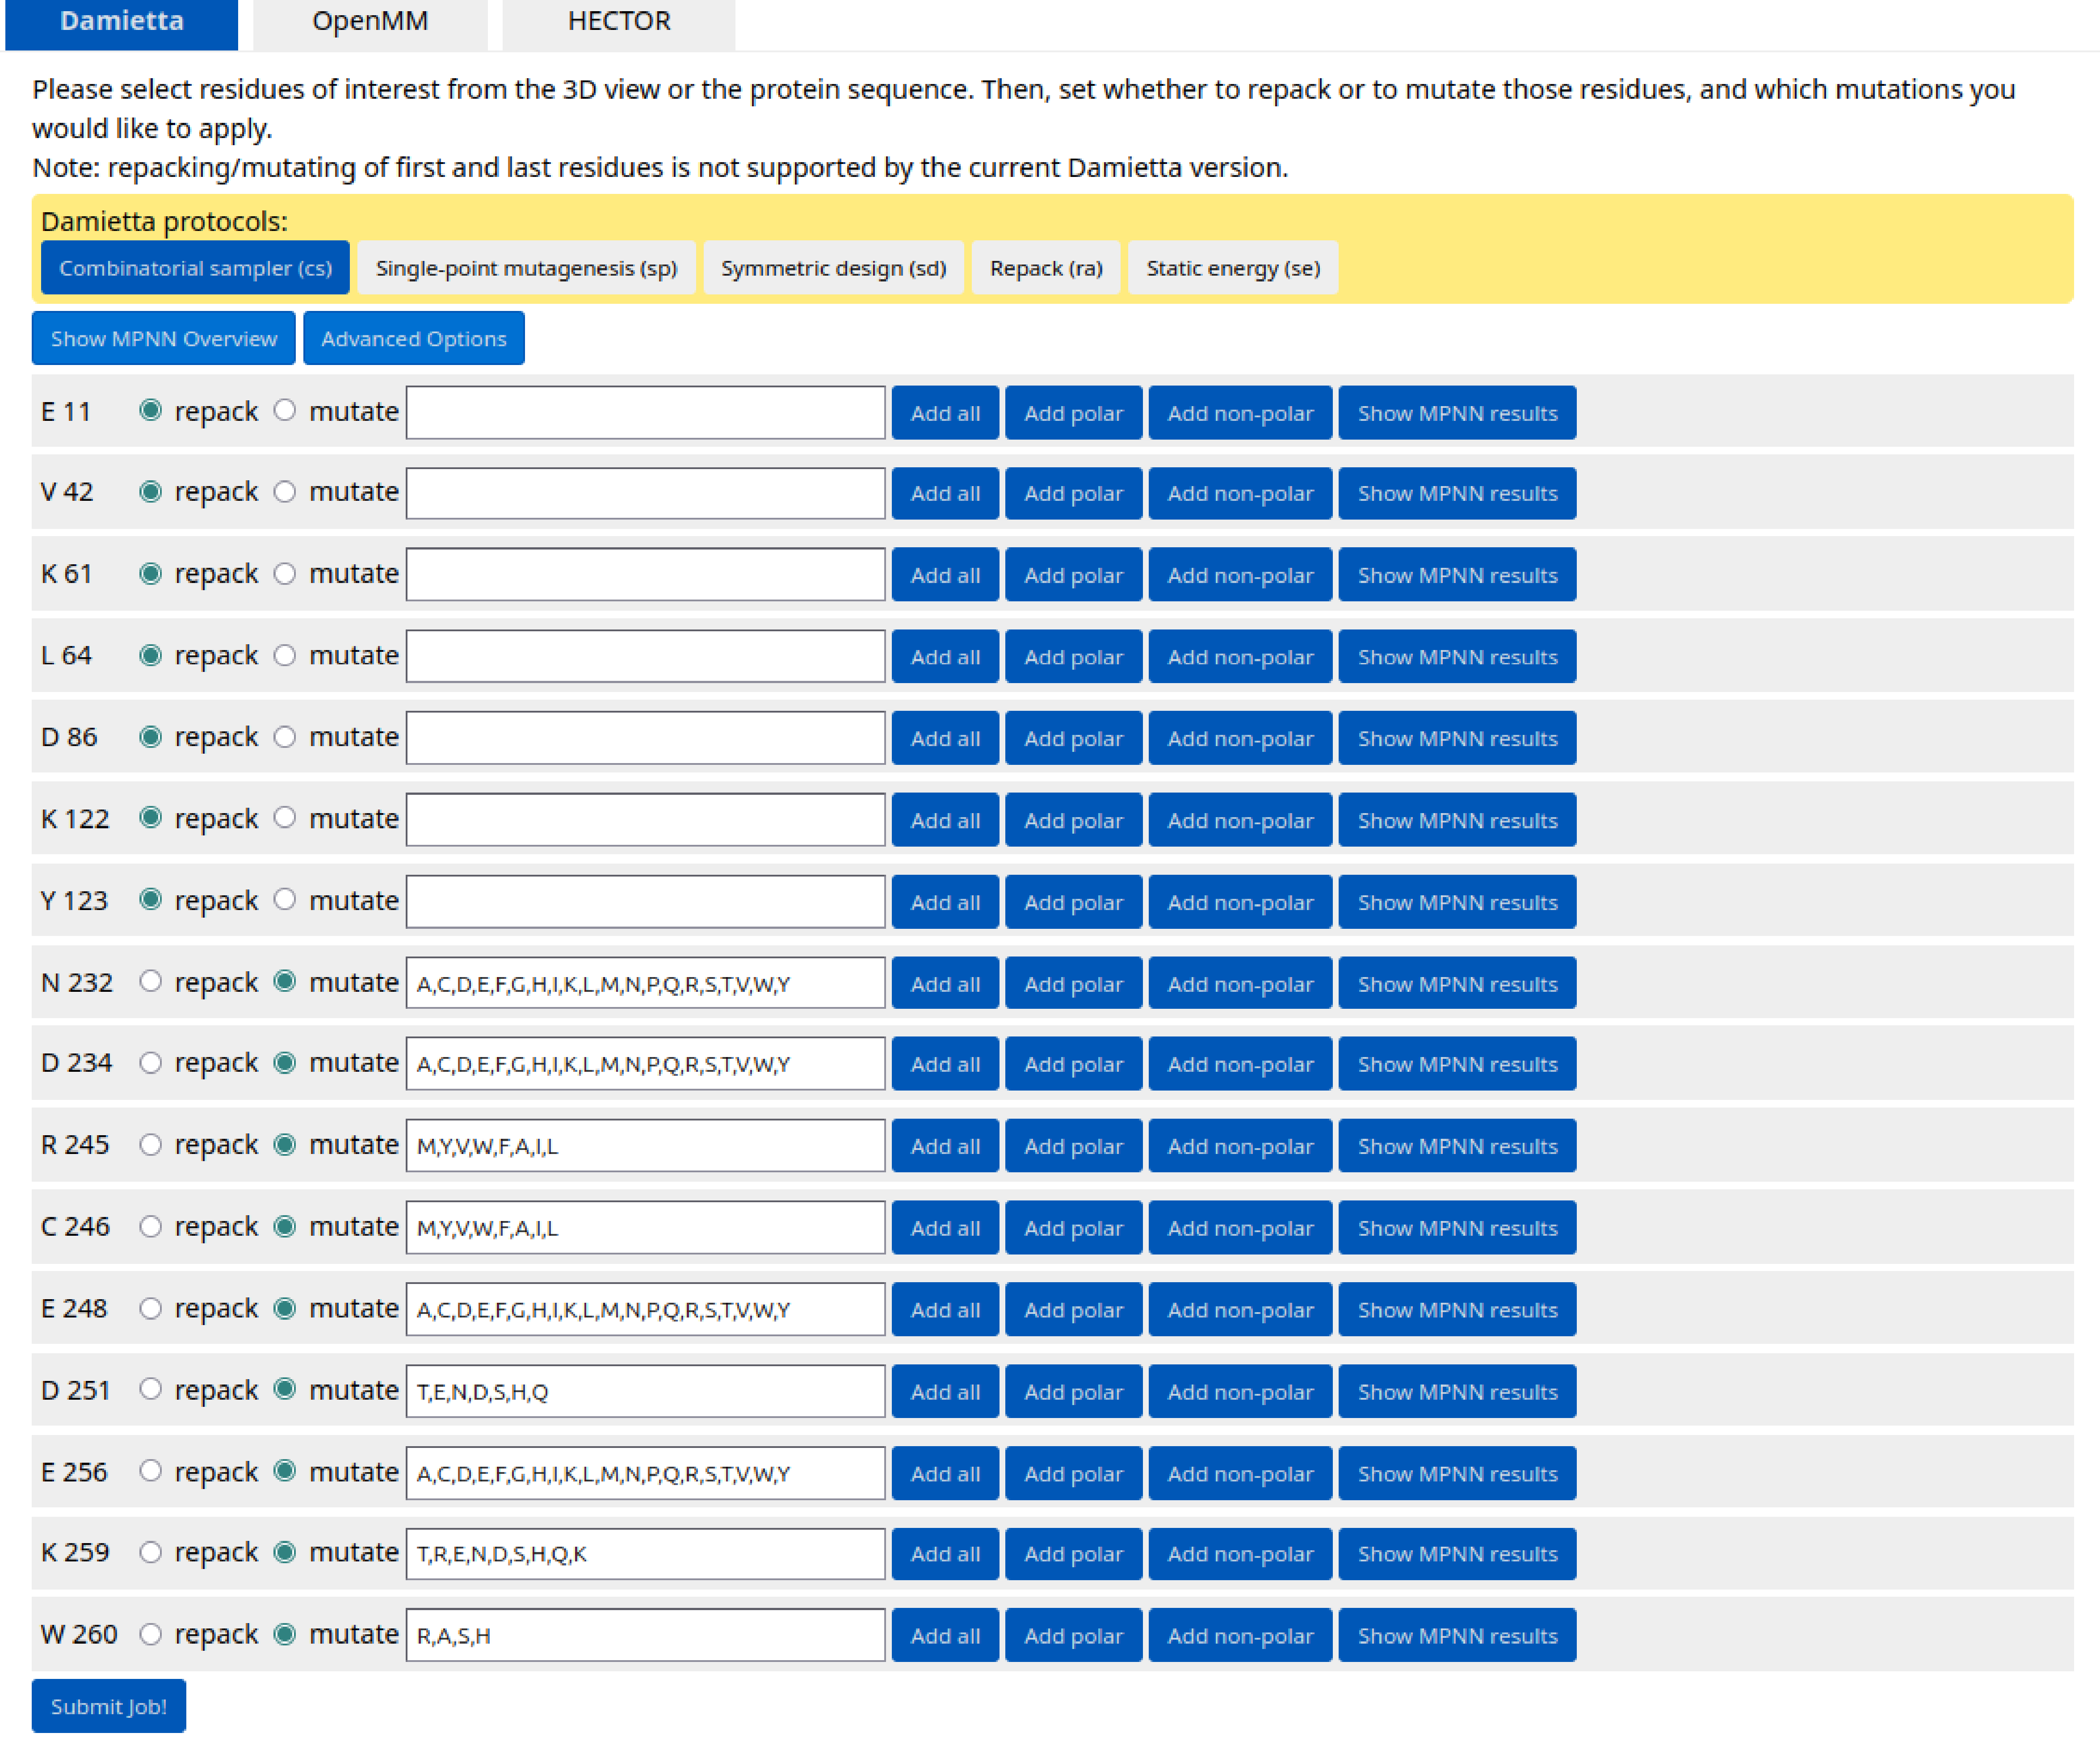Switch to the OpenMM tab
This screenshot has height=1737, width=2100.
[x=370, y=22]
